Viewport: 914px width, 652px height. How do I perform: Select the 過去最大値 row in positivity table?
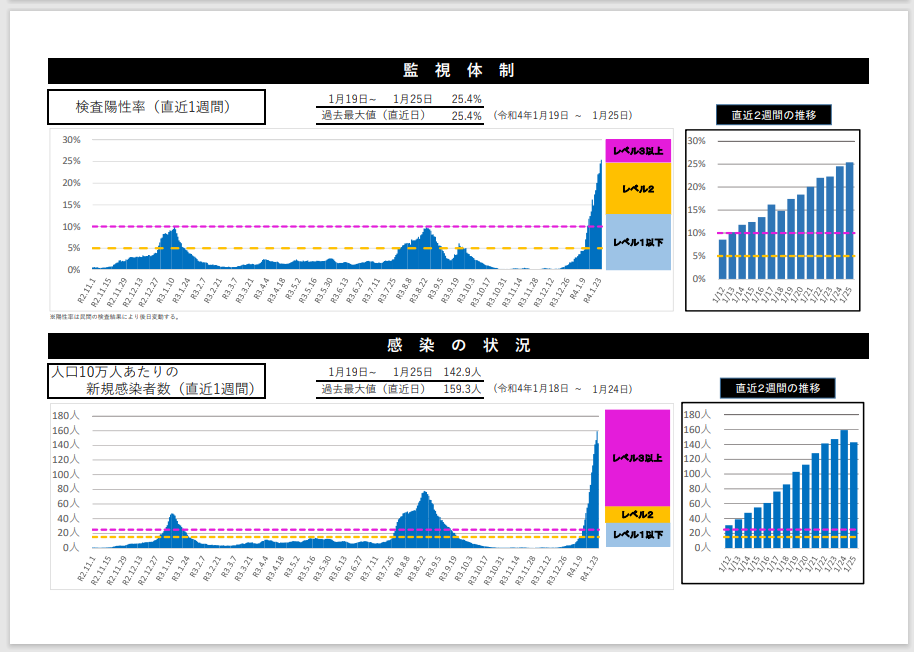(400, 116)
